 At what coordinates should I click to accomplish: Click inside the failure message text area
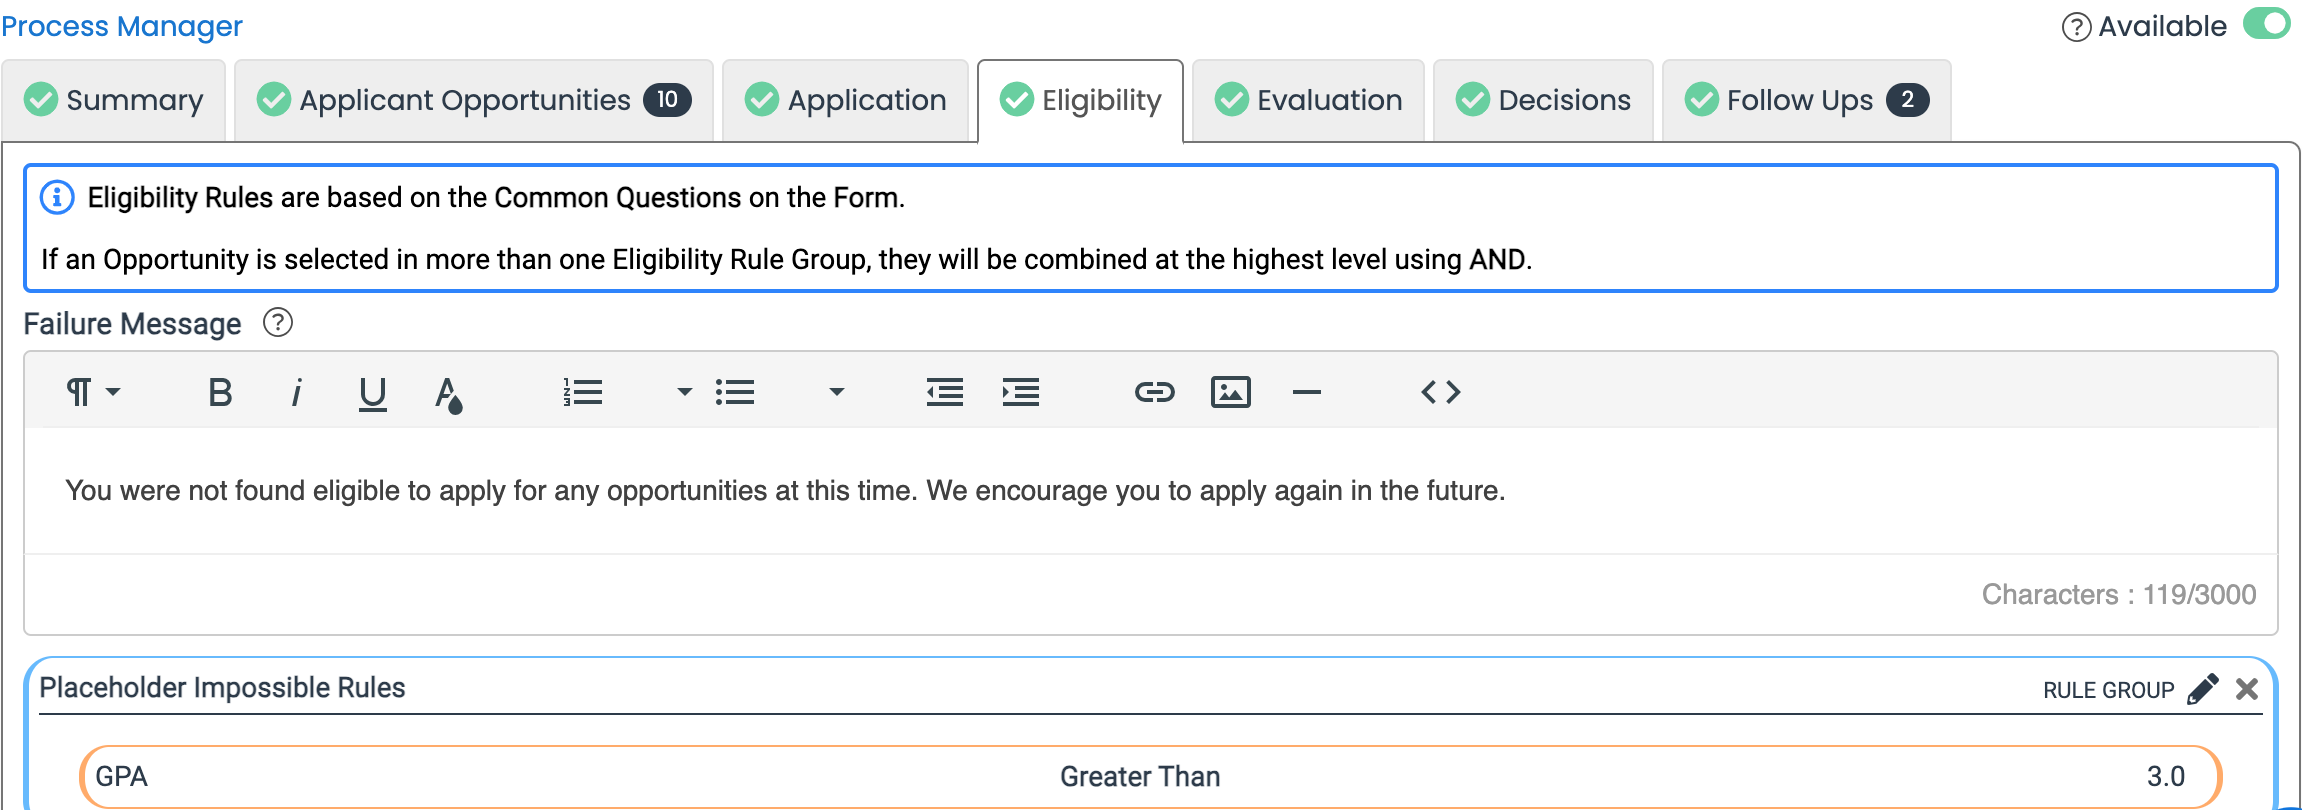coord(1150,491)
